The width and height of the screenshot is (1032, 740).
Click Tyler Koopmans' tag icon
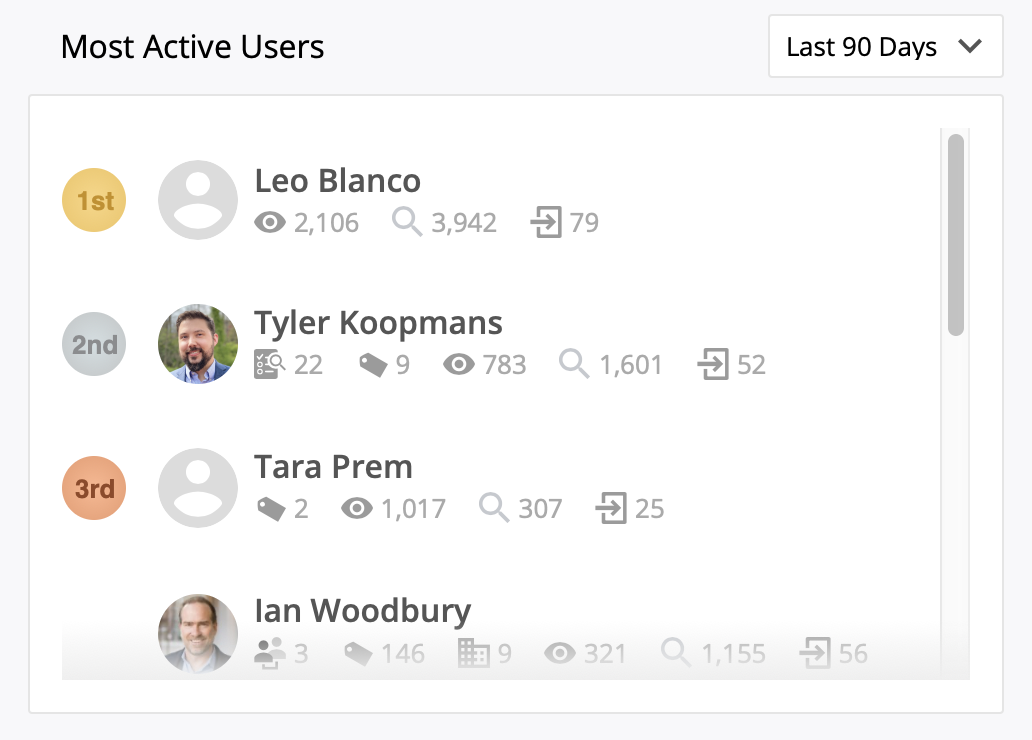(x=373, y=366)
